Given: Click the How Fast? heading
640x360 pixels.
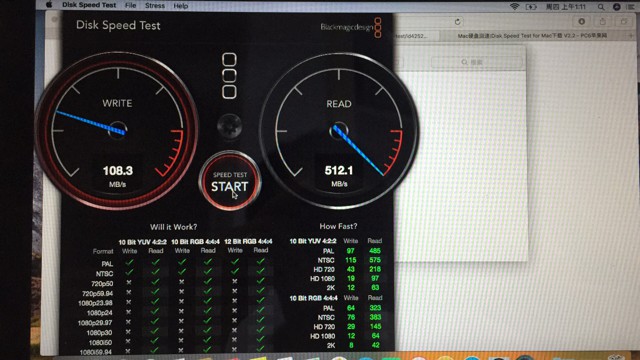Looking at the screenshot, I should (338, 226).
